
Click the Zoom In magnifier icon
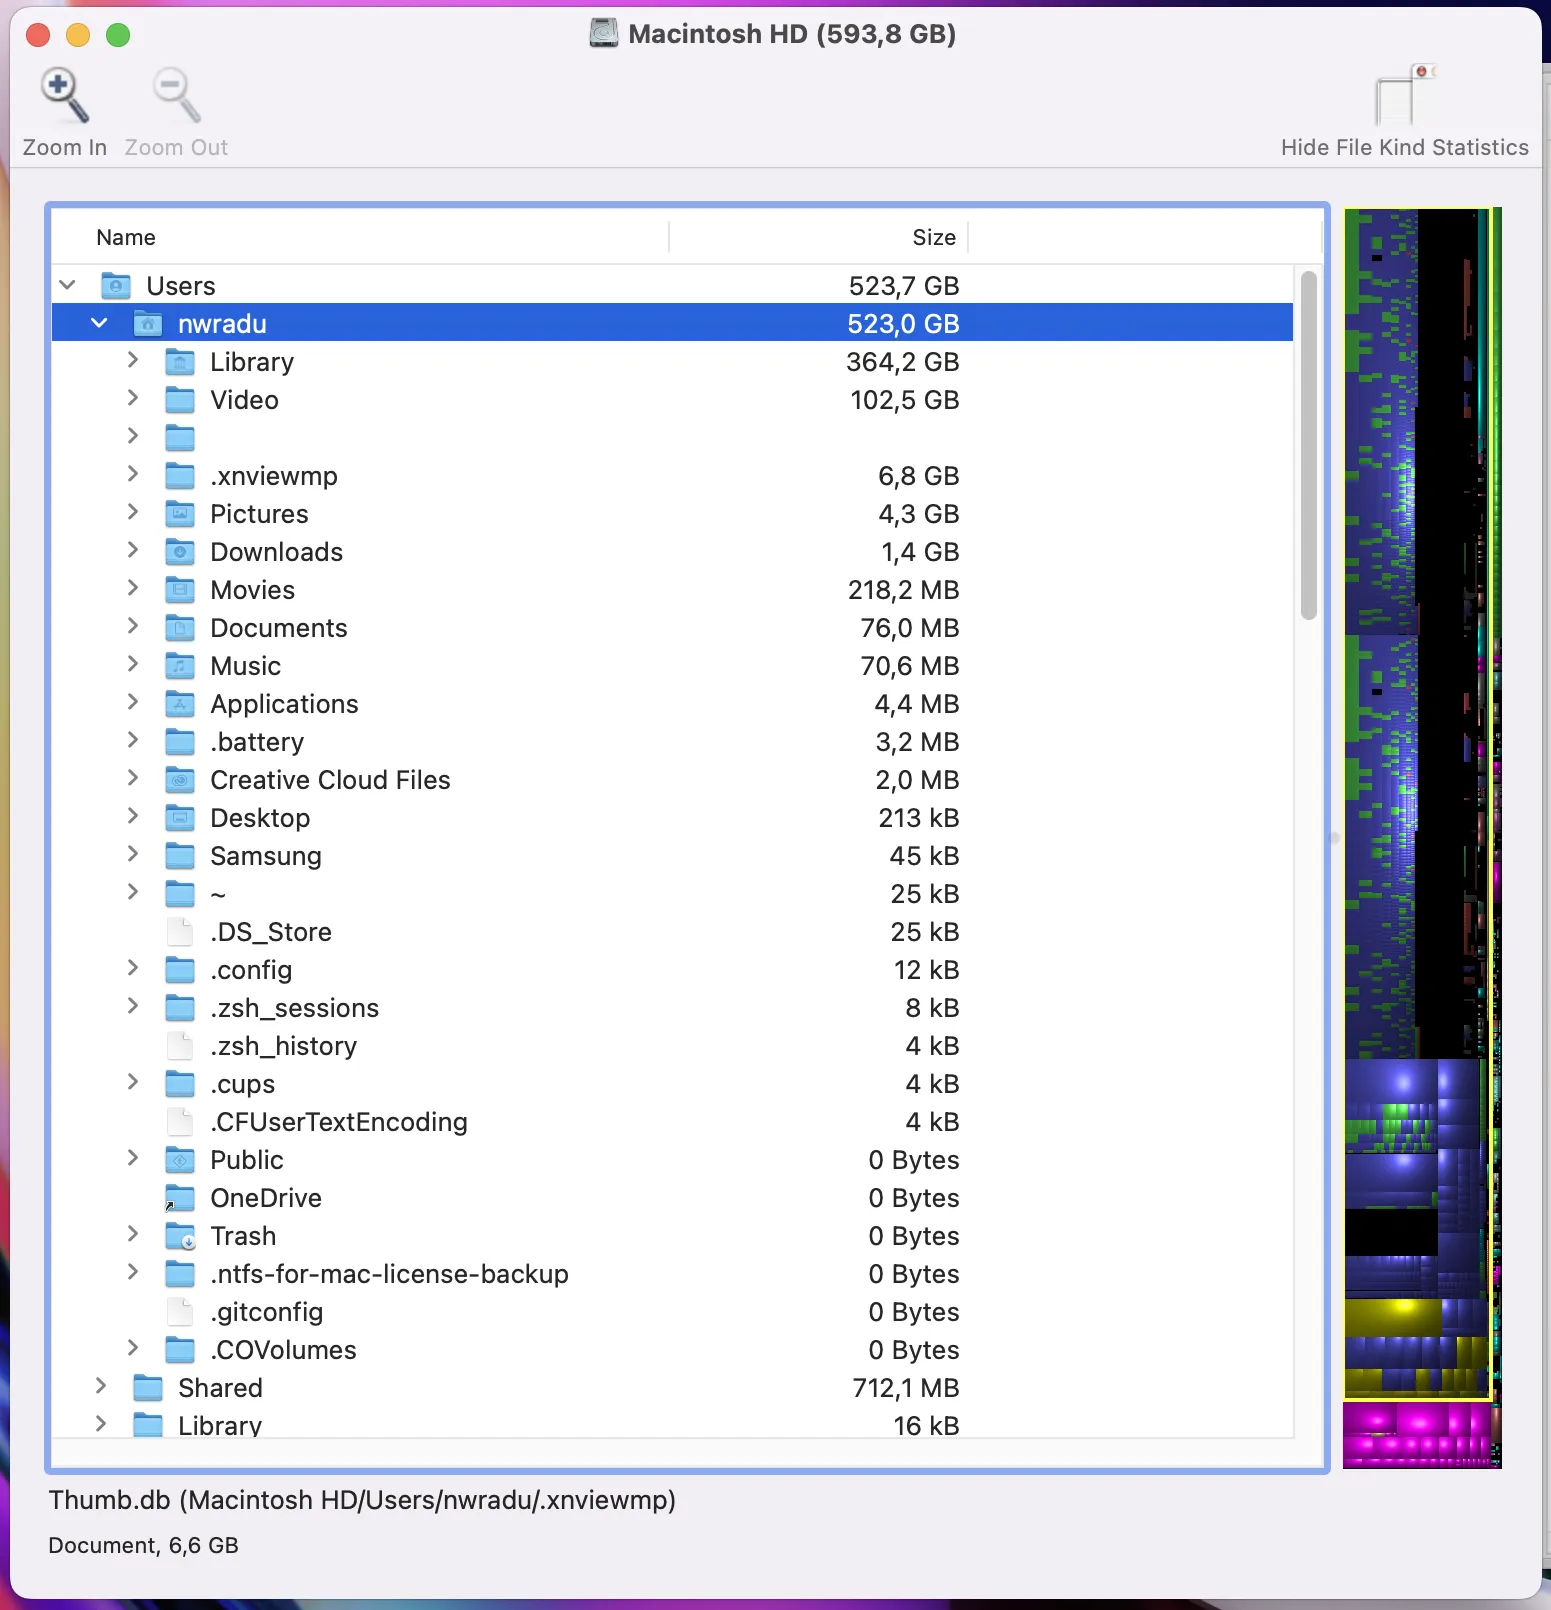[64, 96]
